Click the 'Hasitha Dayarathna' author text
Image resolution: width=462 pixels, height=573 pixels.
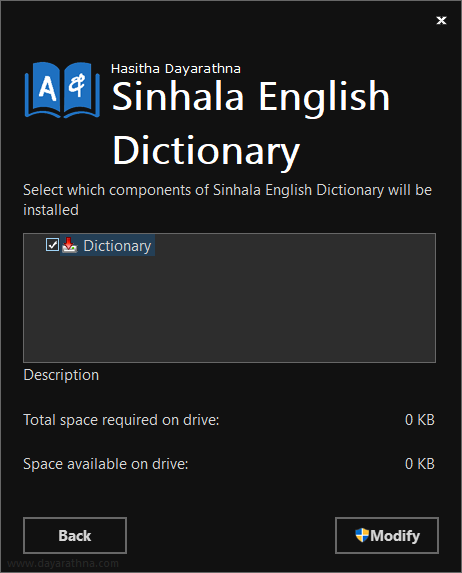coord(176,68)
